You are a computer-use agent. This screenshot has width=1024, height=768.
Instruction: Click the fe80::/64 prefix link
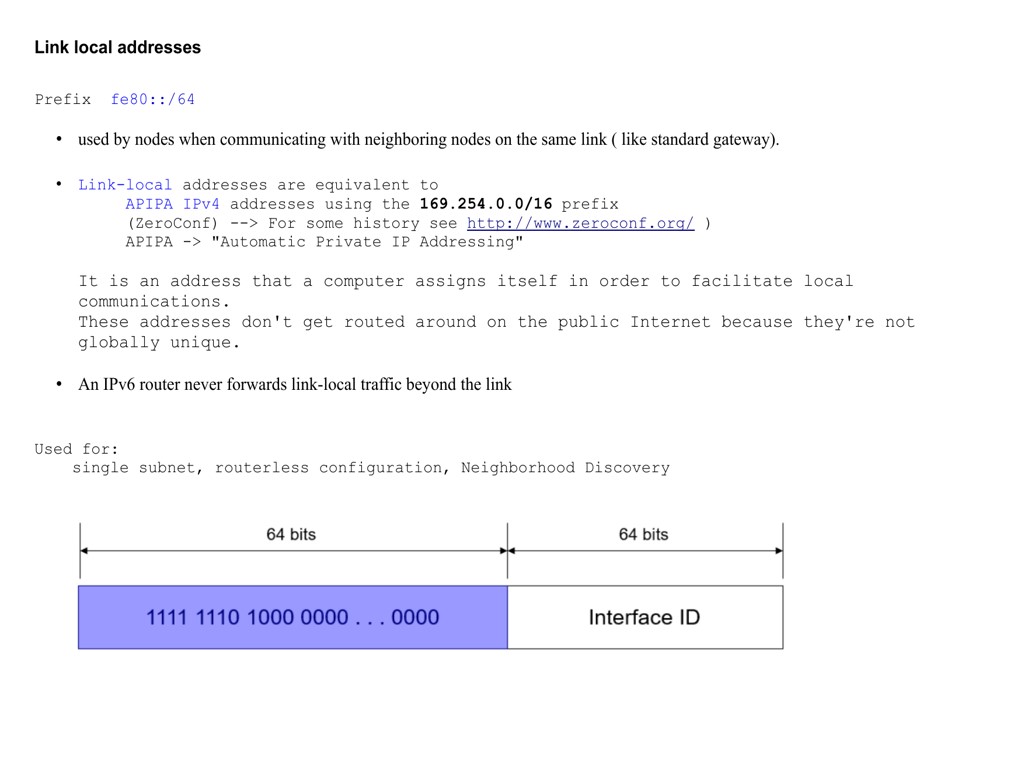(x=153, y=99)
